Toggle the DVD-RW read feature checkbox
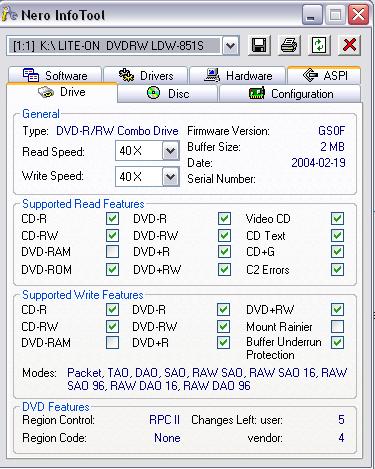The image size is (375, 469). point(224,235)
